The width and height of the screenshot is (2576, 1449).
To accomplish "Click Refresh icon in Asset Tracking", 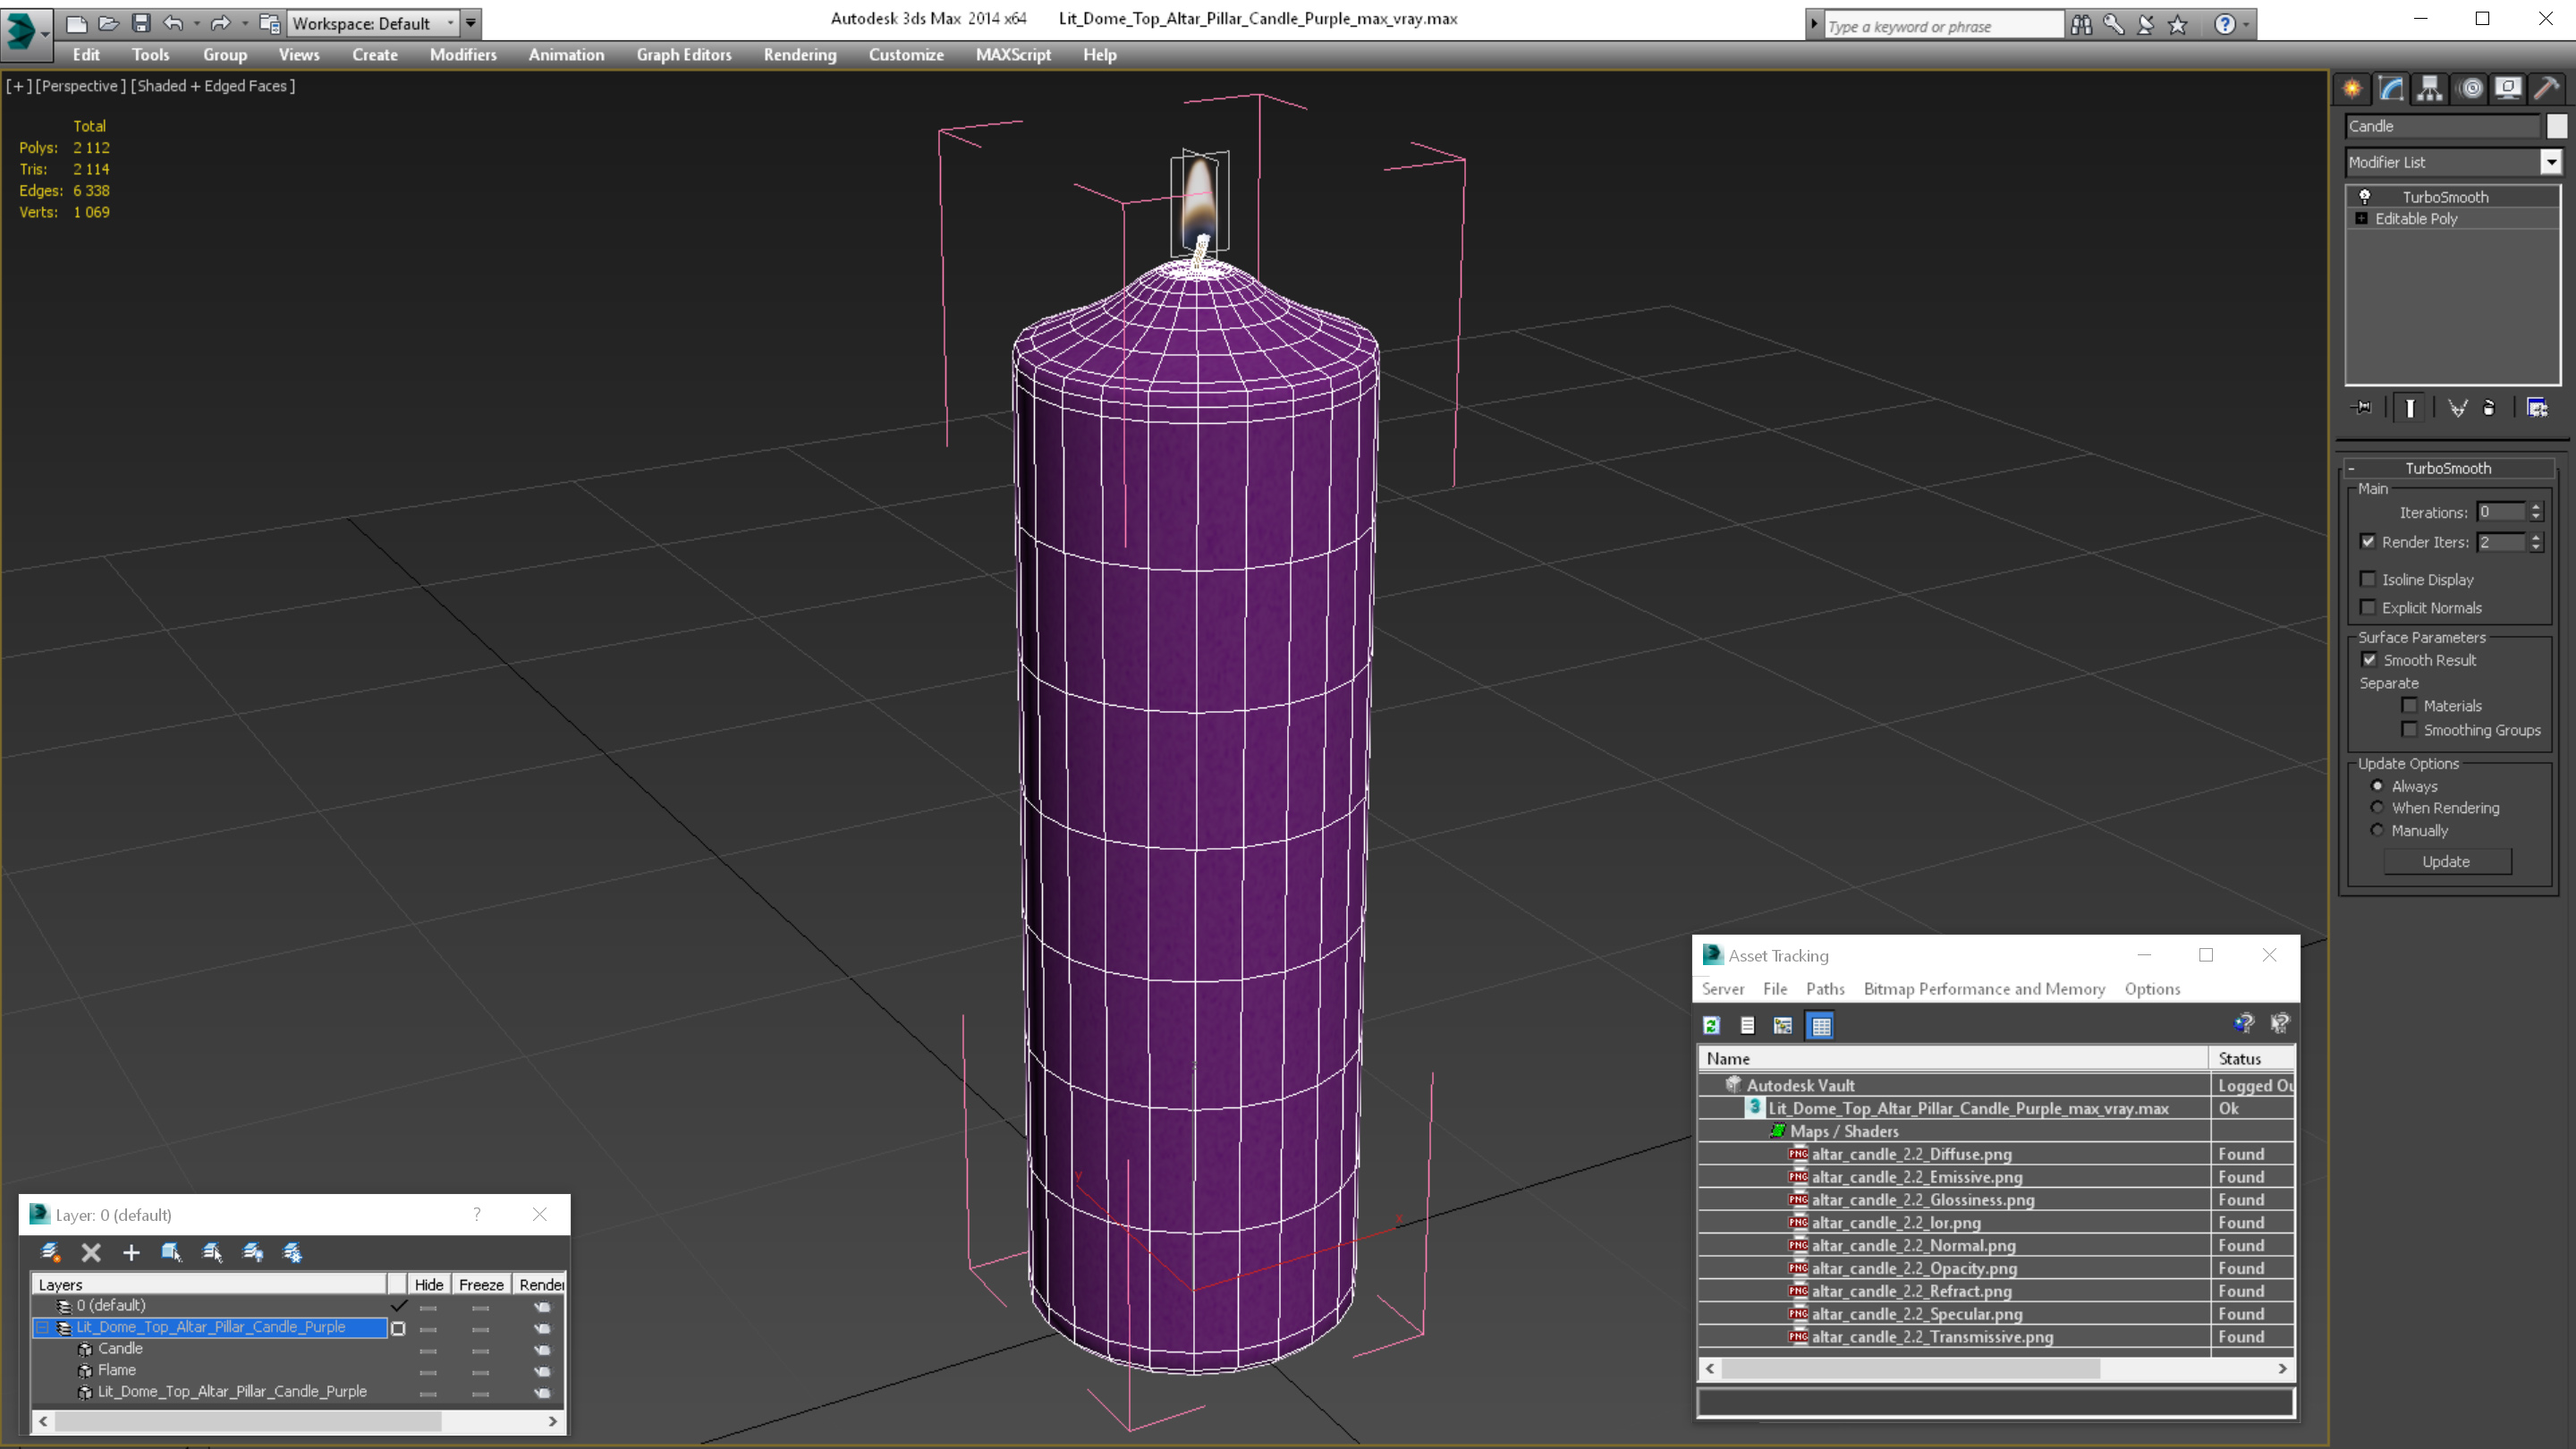I will click(x=1711, y=1025).
